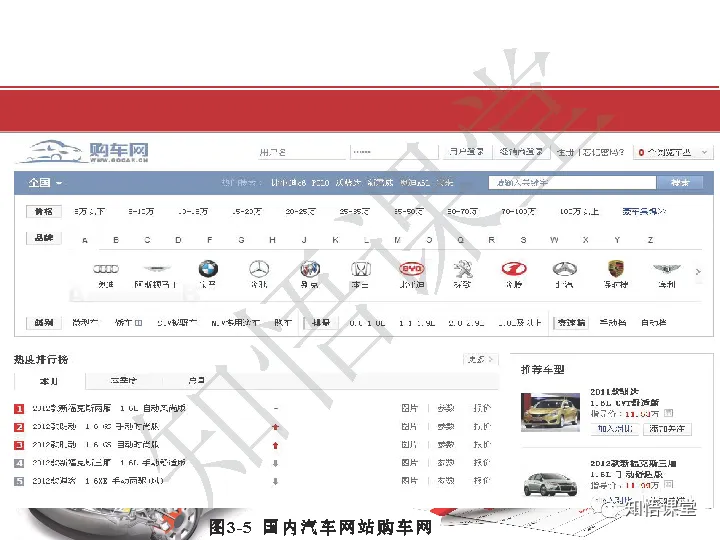Open the 更多条件>> more filters link
Screen dimensions: 720x540
coord(644,211)
